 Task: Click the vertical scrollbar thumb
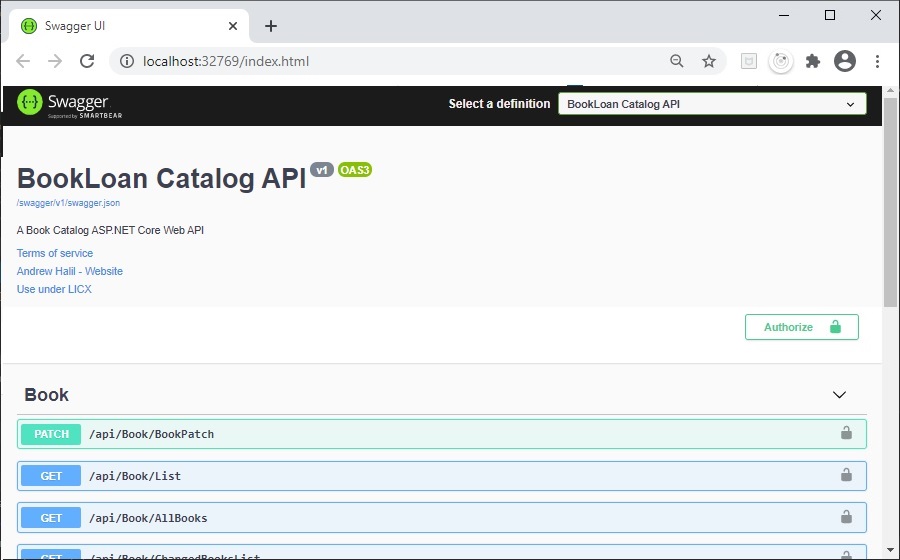pos(890,202)
